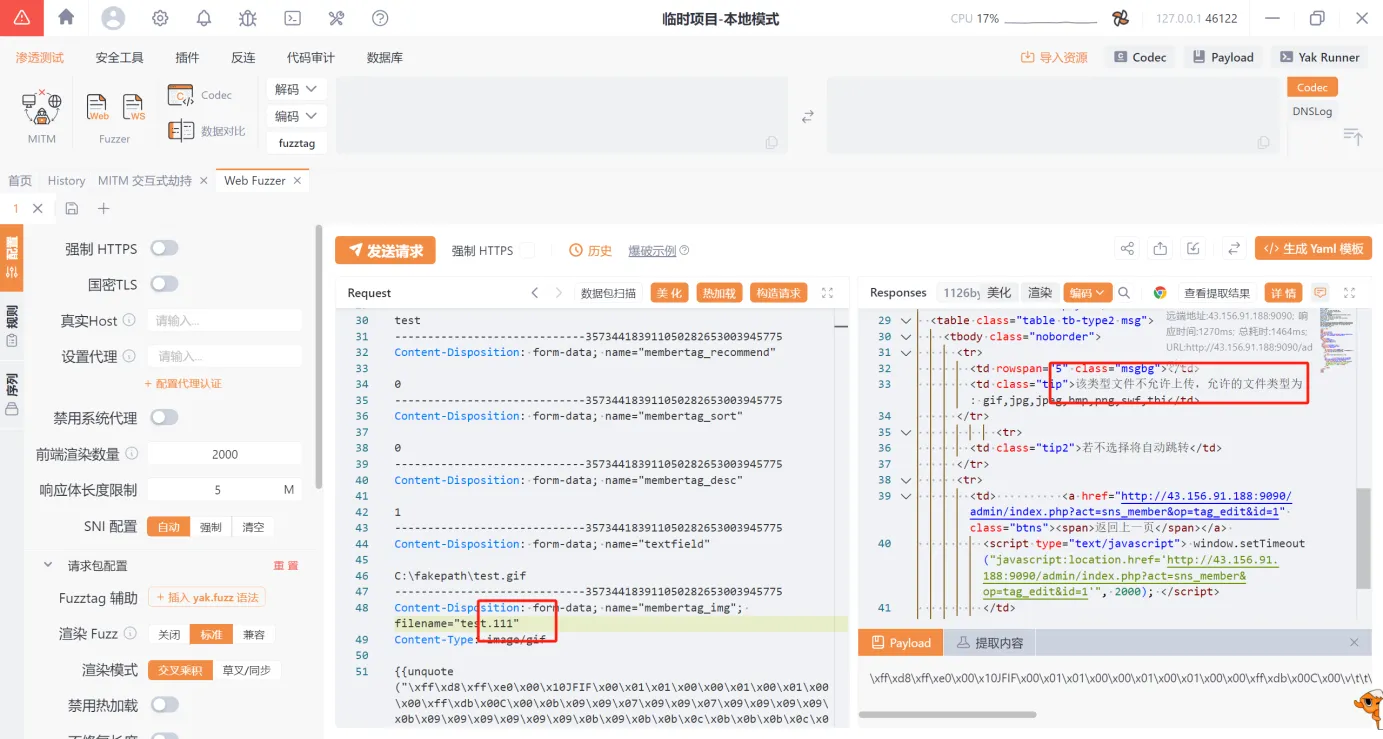Viewport: 1383px width, 739px height.
Task: Check the 强制 HTTPS box near send button
Action: tap(527, 250)
